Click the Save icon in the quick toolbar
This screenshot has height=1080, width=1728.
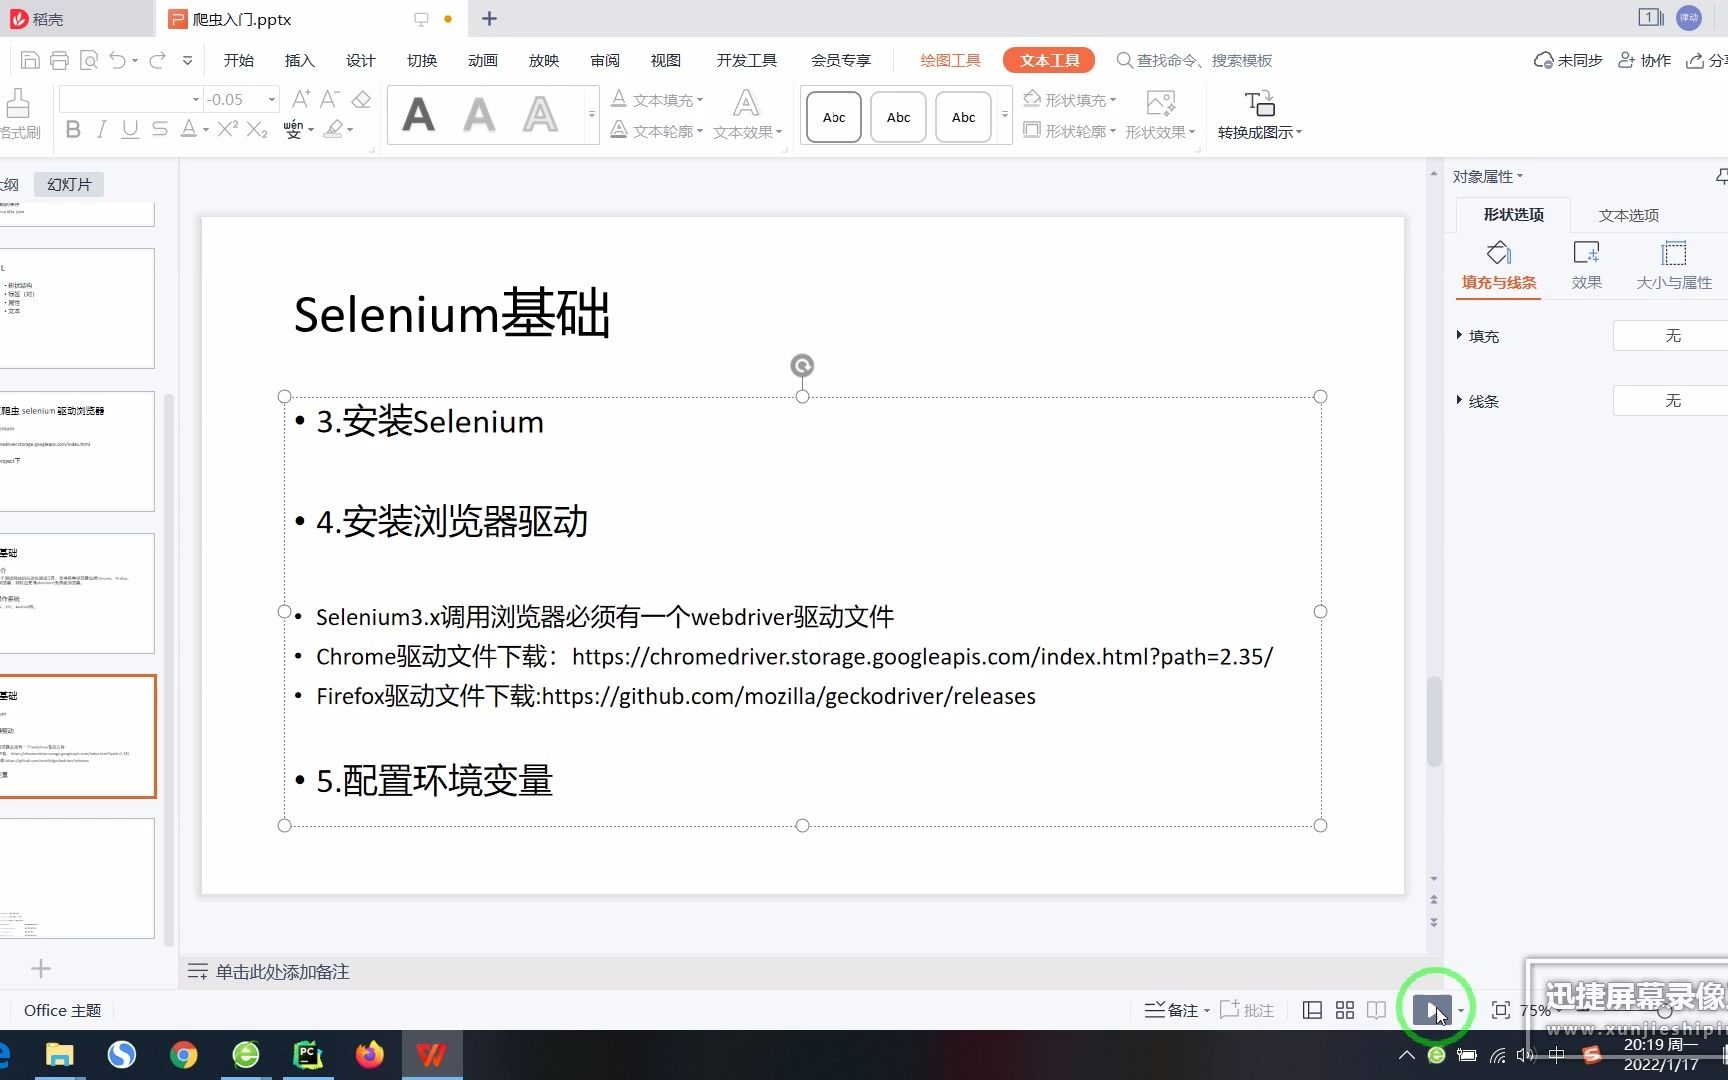30,60
